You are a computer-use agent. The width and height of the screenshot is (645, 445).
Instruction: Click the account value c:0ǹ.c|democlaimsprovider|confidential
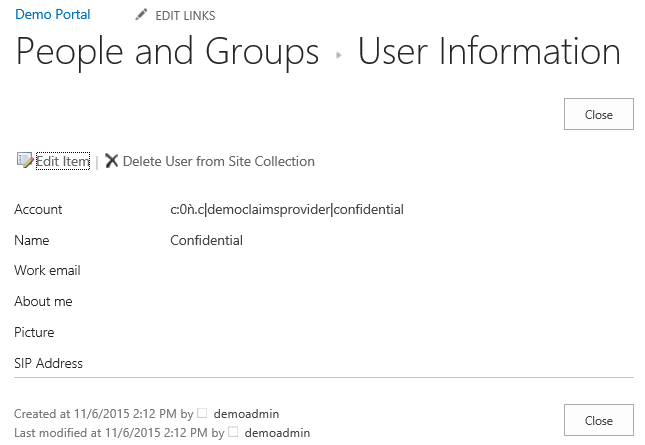tap(286, 210)
